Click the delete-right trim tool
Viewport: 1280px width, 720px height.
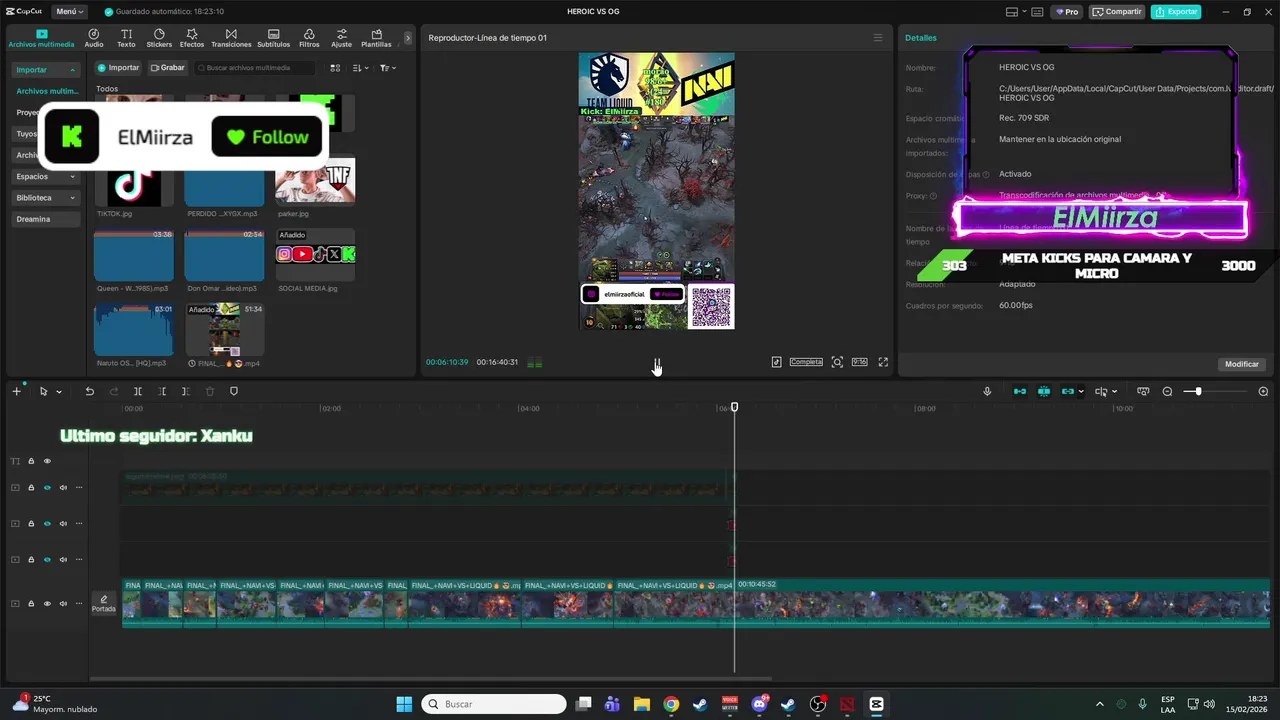pyautogui.click(x=186, y=391)
